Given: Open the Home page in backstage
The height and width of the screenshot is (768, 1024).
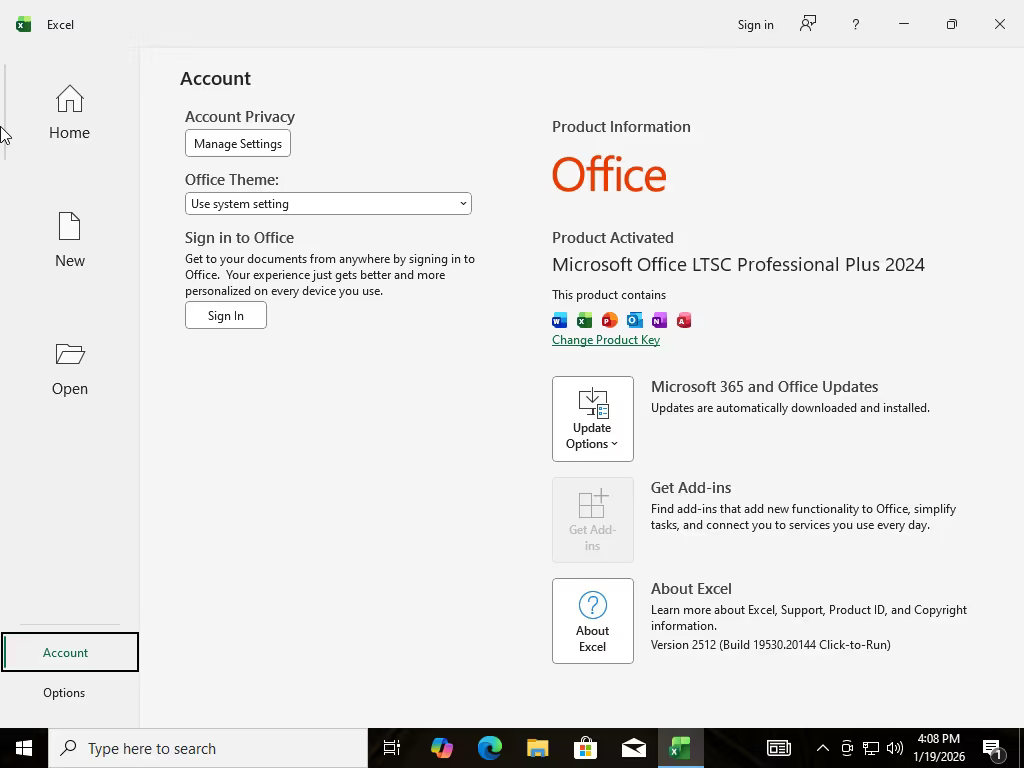Looking at the screenshot, I should [x=69, y=112].
